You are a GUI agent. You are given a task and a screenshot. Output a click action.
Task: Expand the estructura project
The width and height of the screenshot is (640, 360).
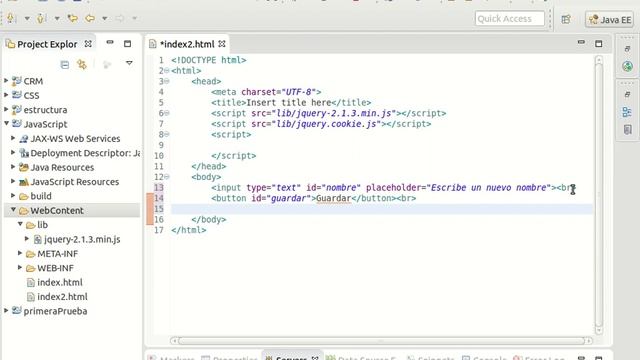(x=6, y=109)
